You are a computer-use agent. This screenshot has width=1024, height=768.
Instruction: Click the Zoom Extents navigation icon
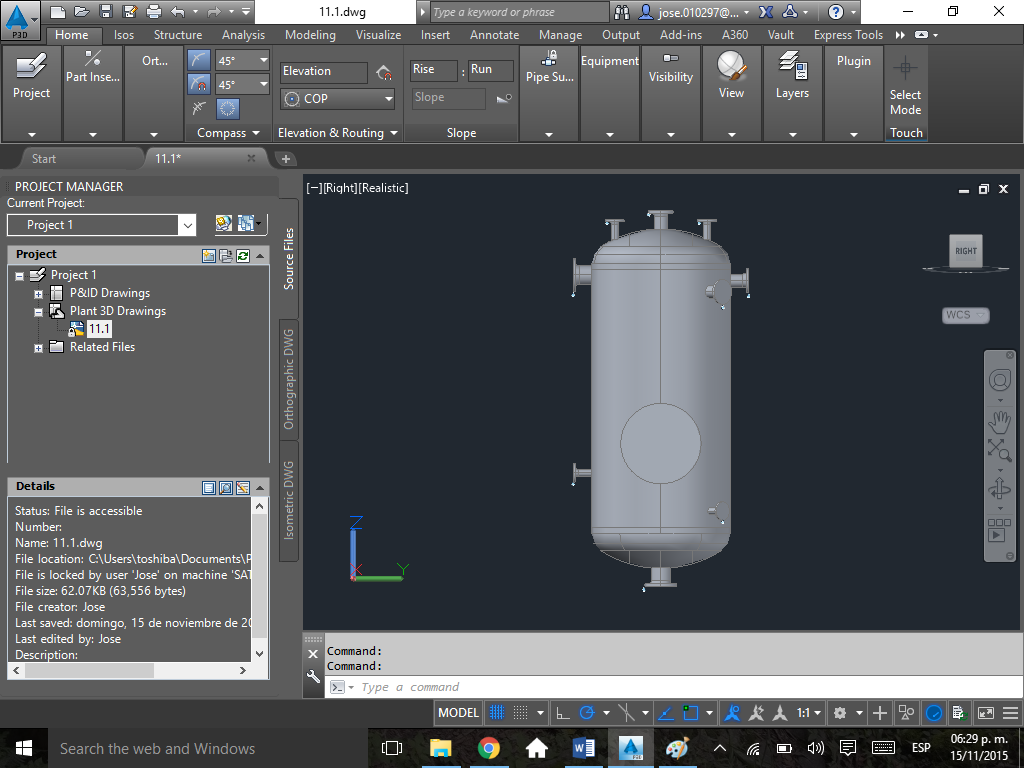coord(999,450)
